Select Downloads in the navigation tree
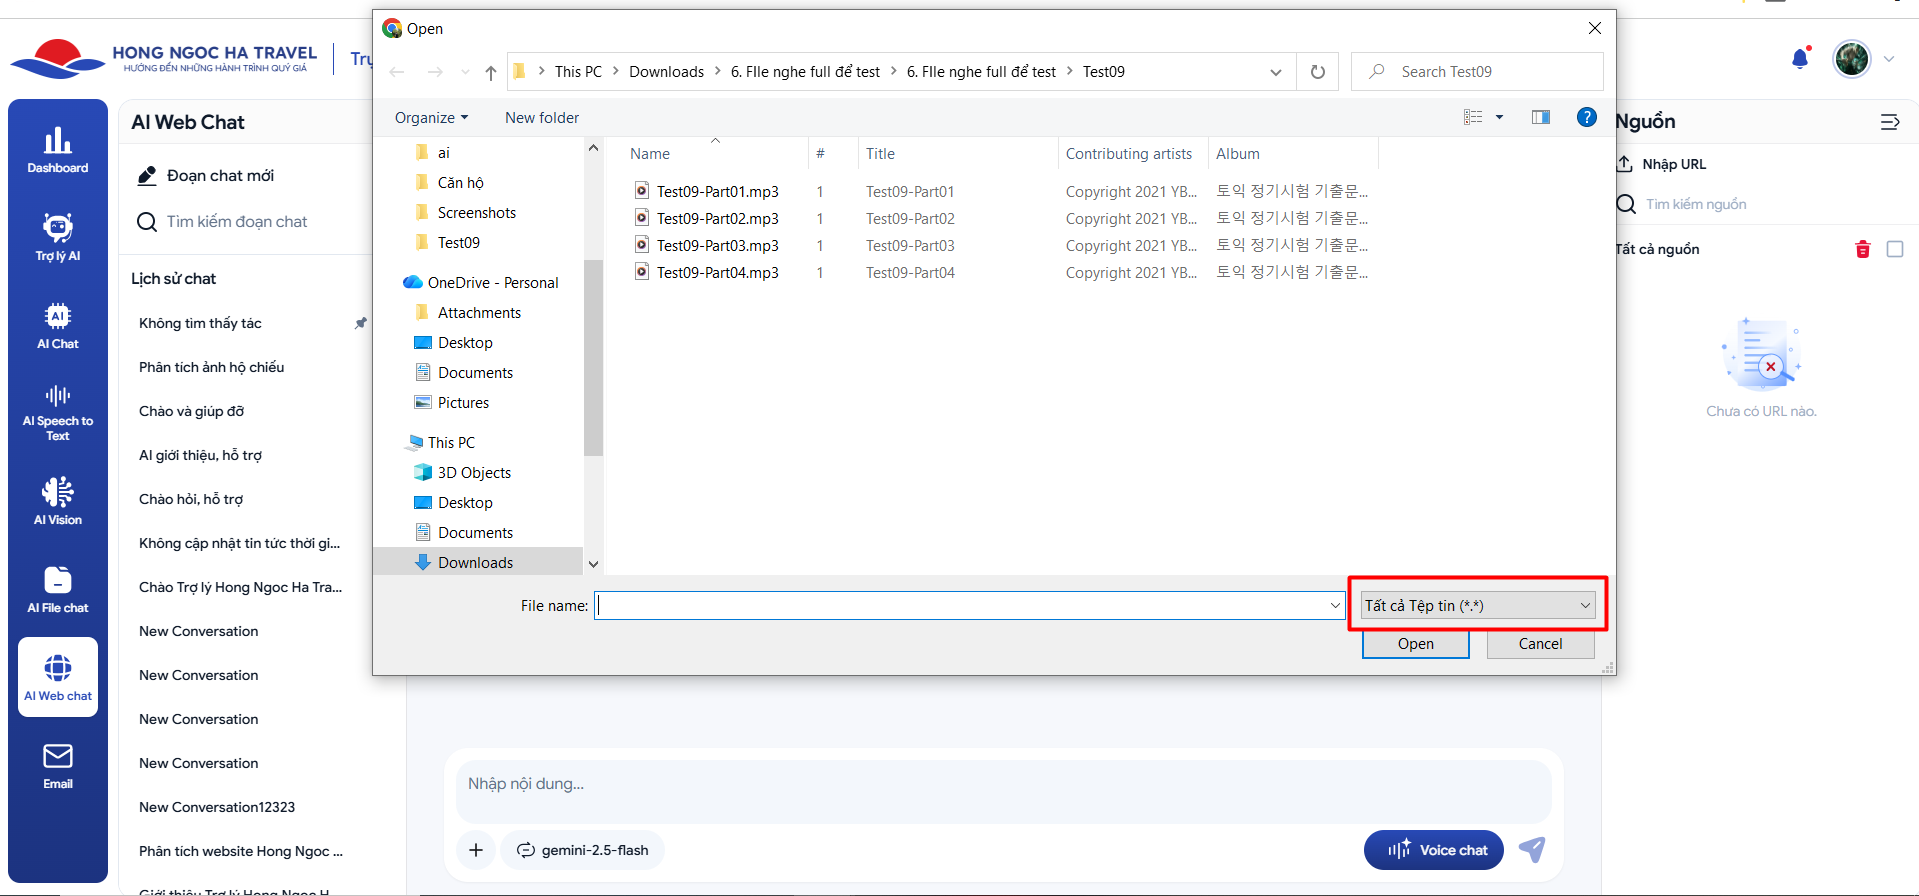 (475, 562)
